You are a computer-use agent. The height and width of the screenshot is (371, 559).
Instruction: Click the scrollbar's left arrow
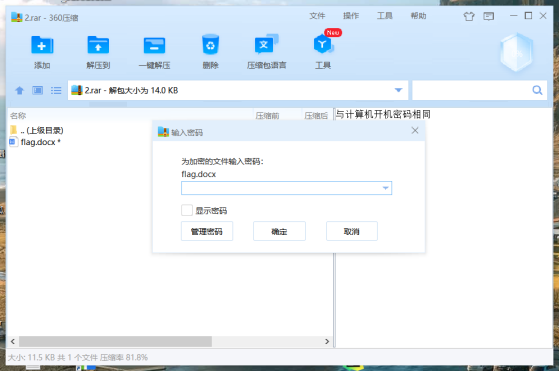pyautogui.click(x=13, y=341)
